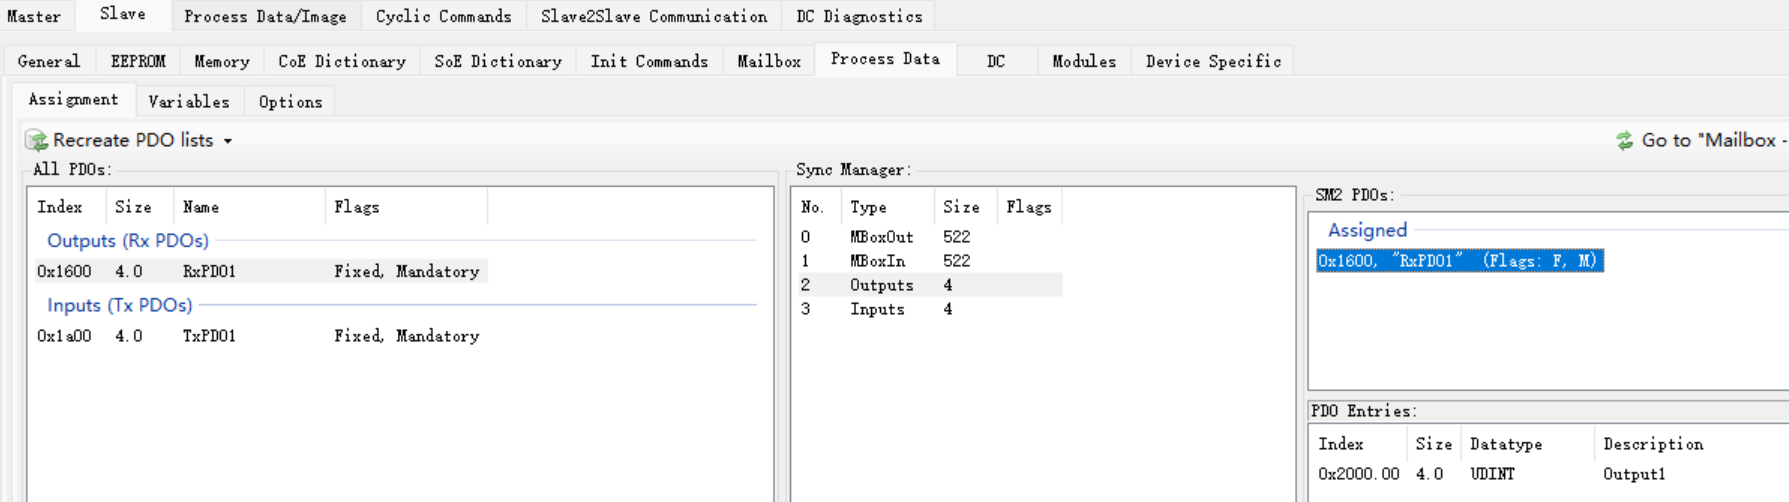Select the 0x2000.00 Output1 PDO entry

coord(1490,474)
